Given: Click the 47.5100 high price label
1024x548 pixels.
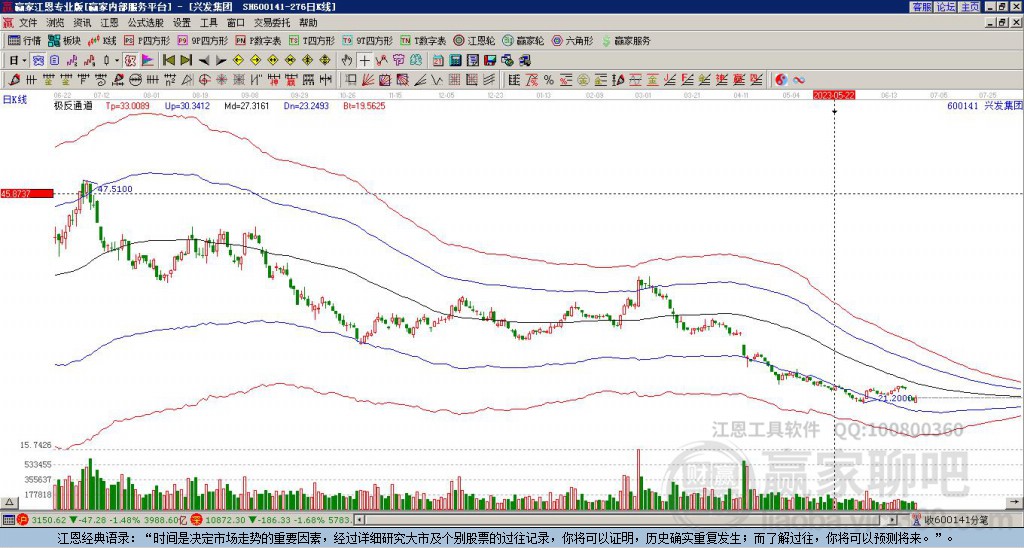Looking at the screenshot, I should (x=115, y=189).
